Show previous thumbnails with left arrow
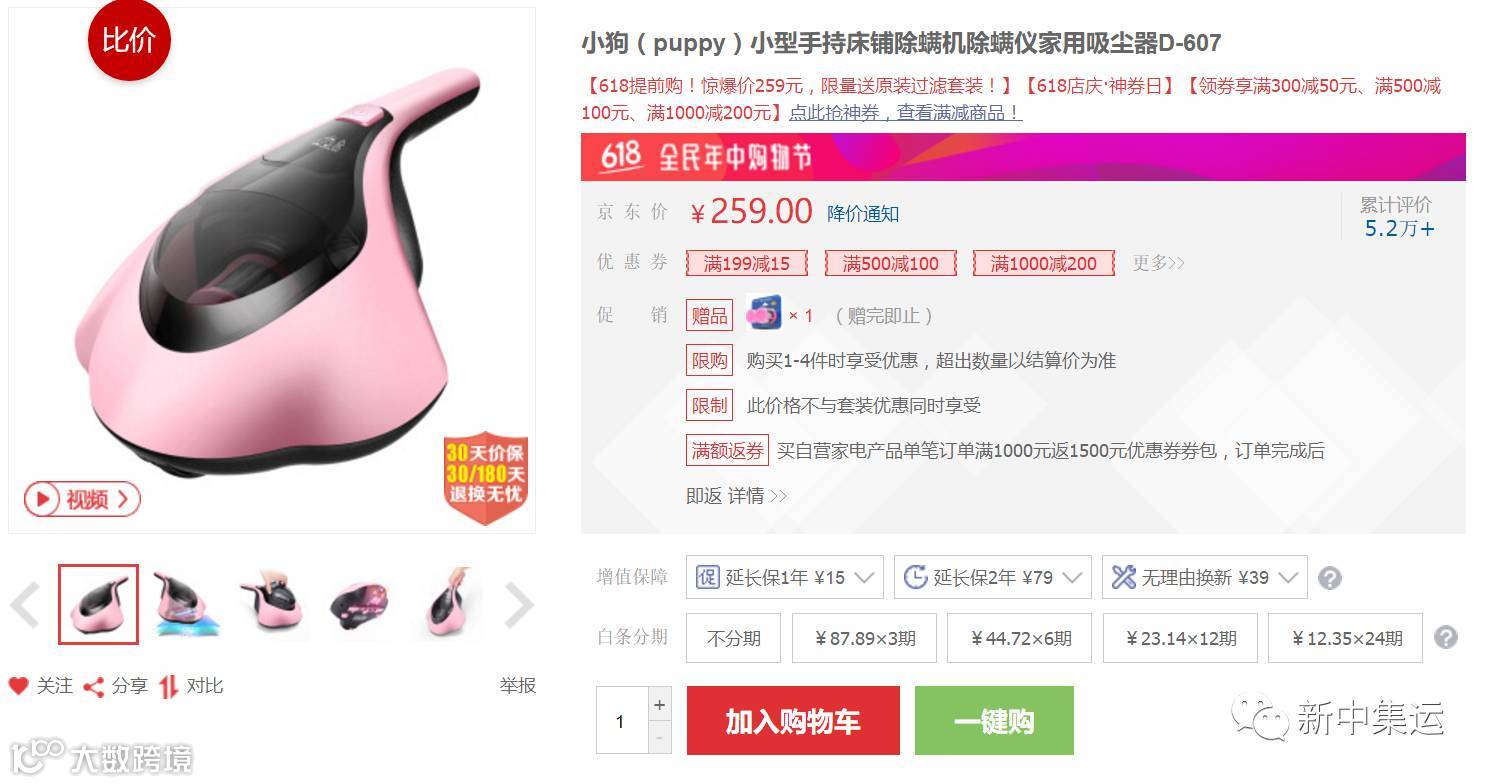The image size is (1493, 784). 25,604
